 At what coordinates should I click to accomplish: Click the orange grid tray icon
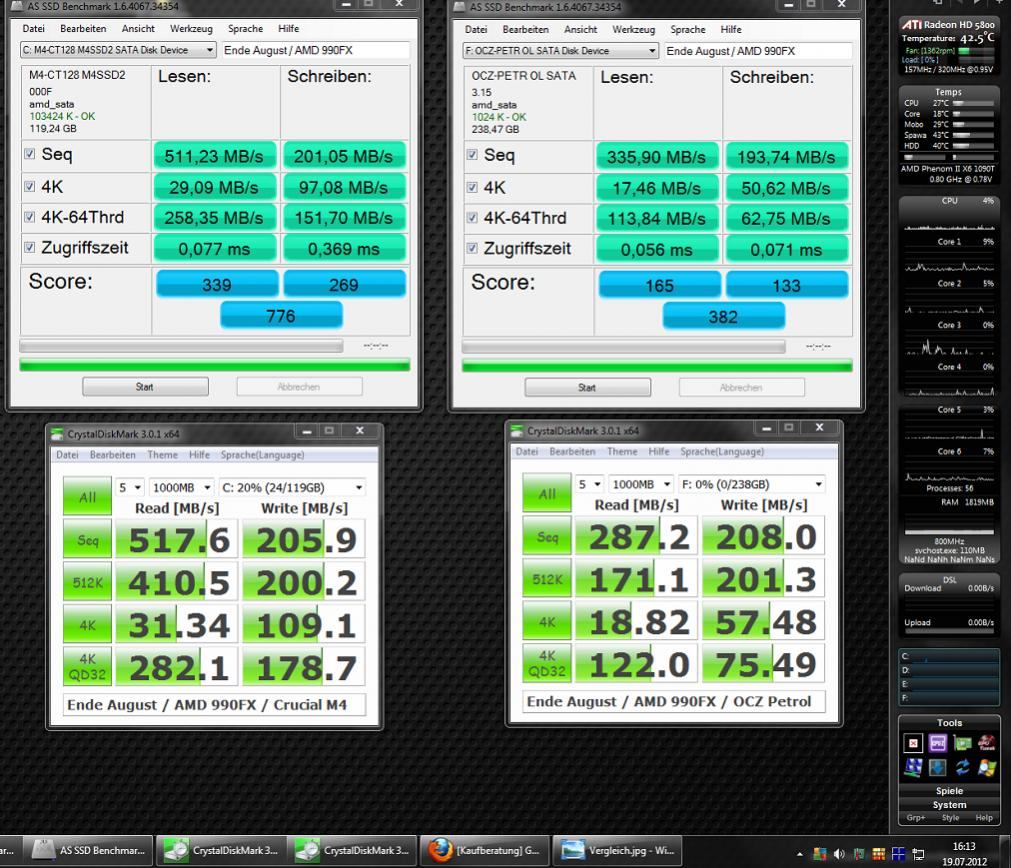pyautogui.click(x=878, y=854)
